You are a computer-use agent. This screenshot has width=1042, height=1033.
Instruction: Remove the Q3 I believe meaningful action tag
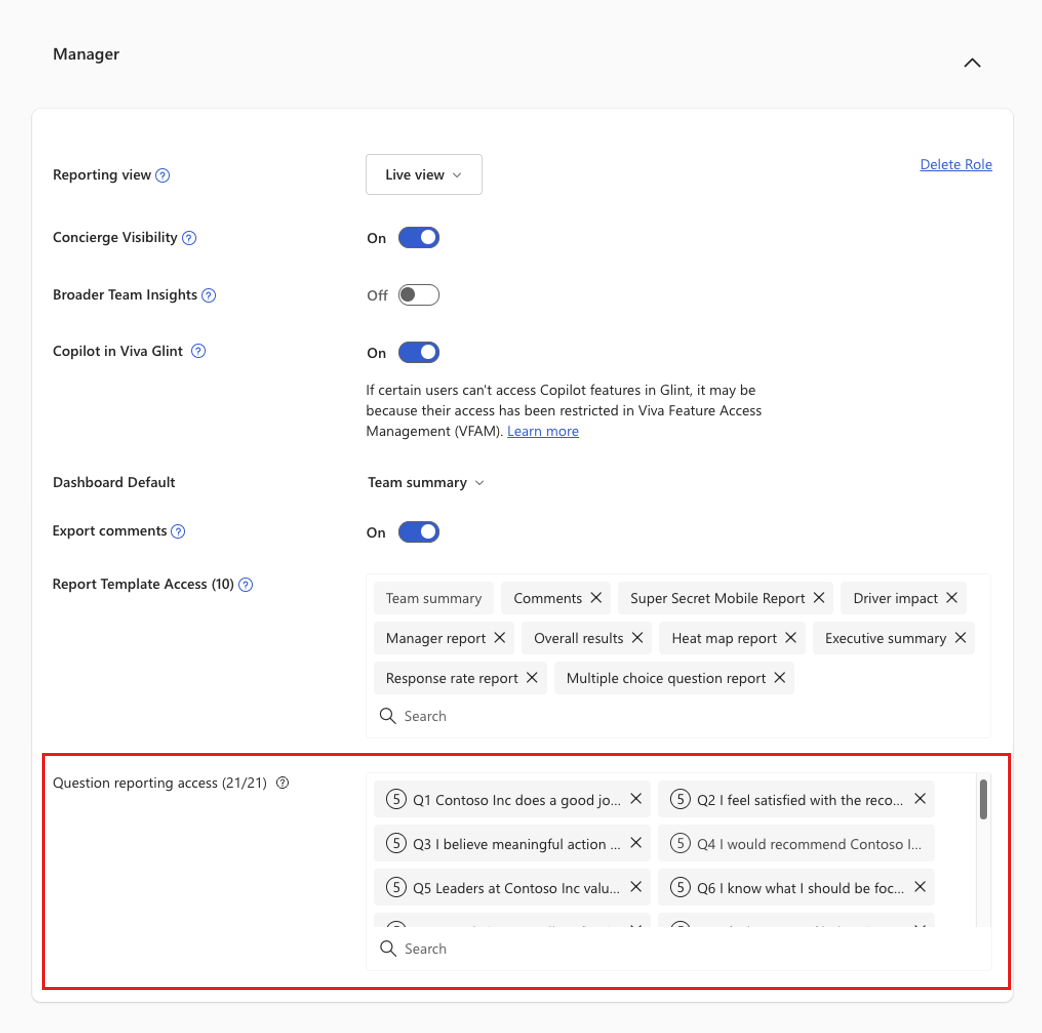[636, 843]
